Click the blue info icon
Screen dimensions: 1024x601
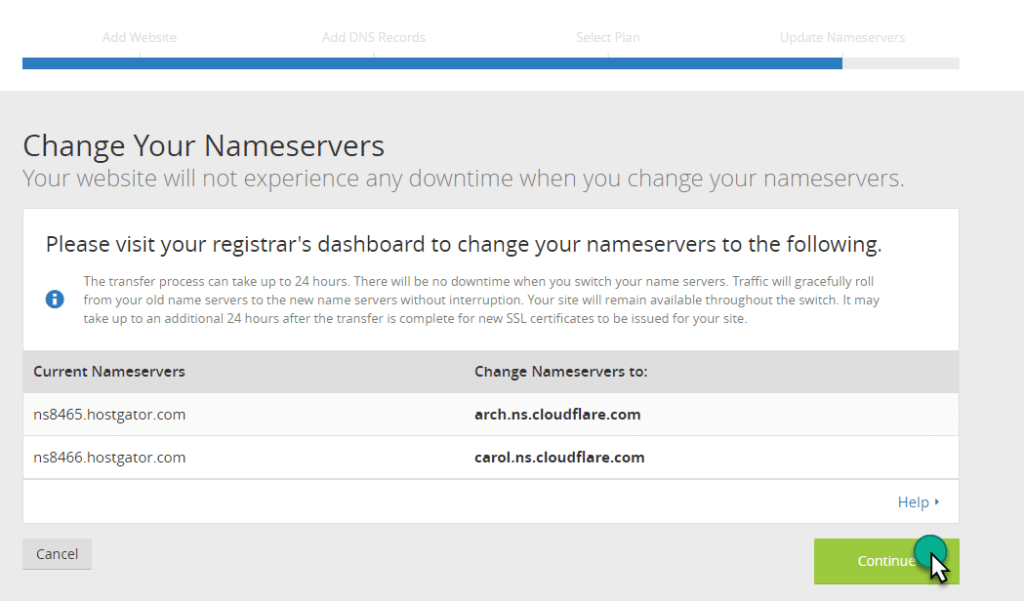(55, 299)
